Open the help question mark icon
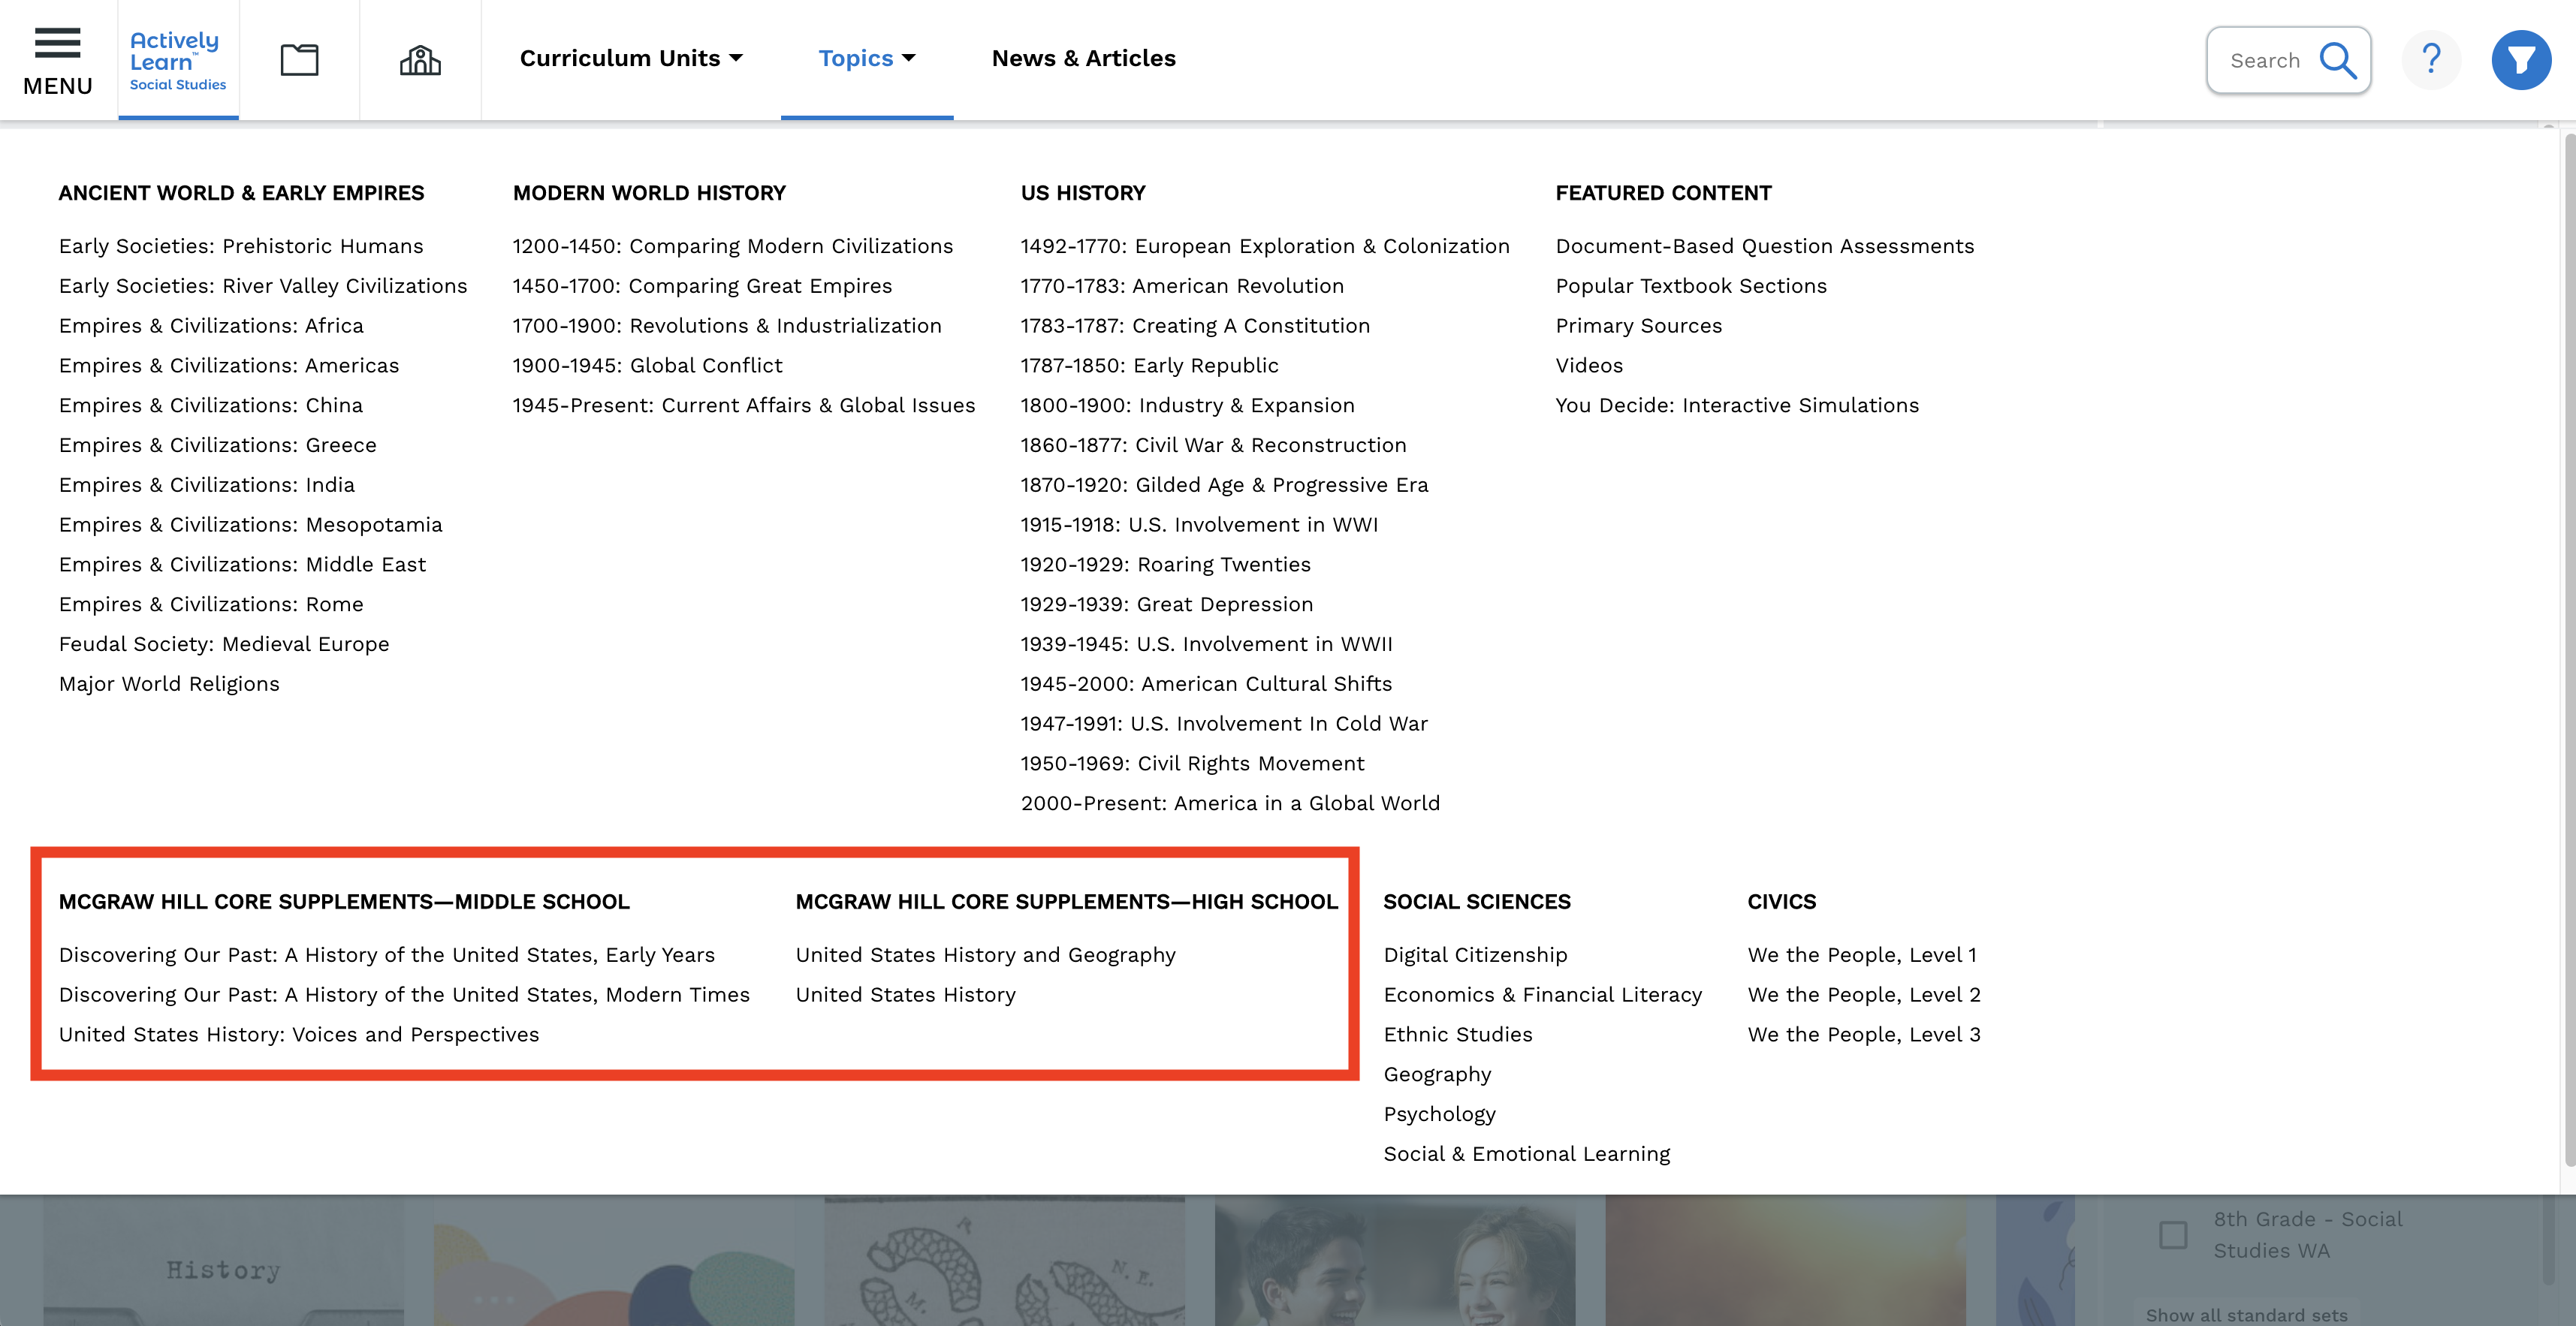The height and width of the screenshot is (1326, 2576). coord(2431,60)
